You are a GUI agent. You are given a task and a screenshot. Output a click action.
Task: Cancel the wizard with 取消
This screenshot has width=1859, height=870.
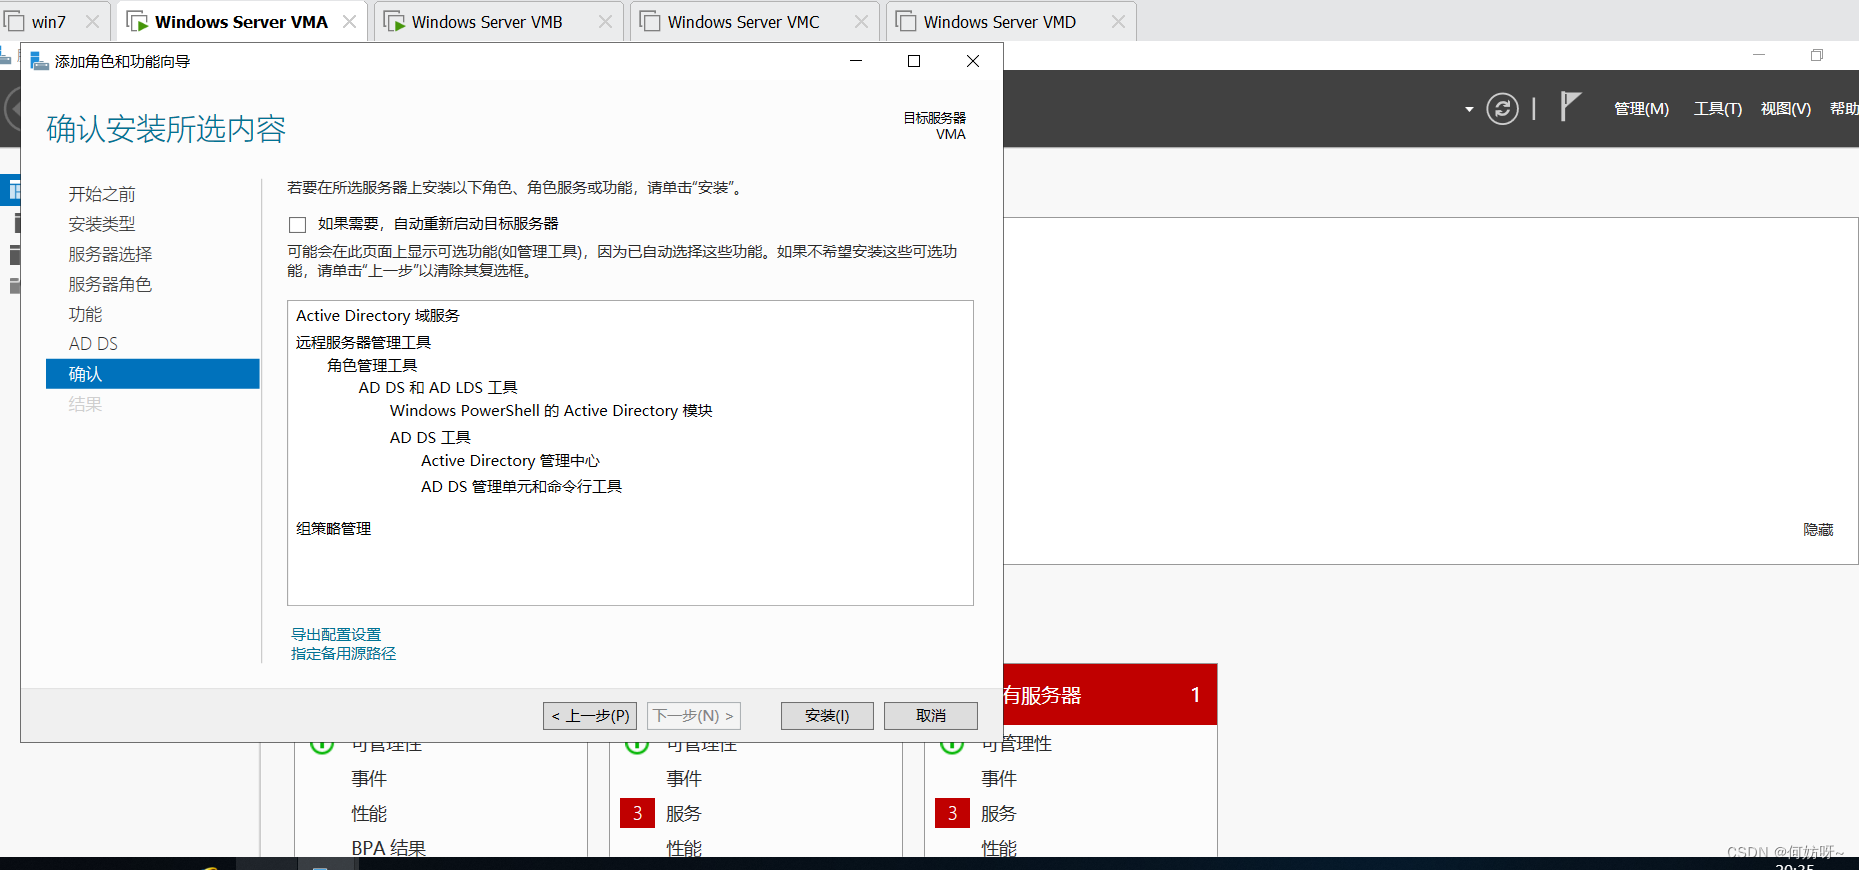(x=931, y=716)
